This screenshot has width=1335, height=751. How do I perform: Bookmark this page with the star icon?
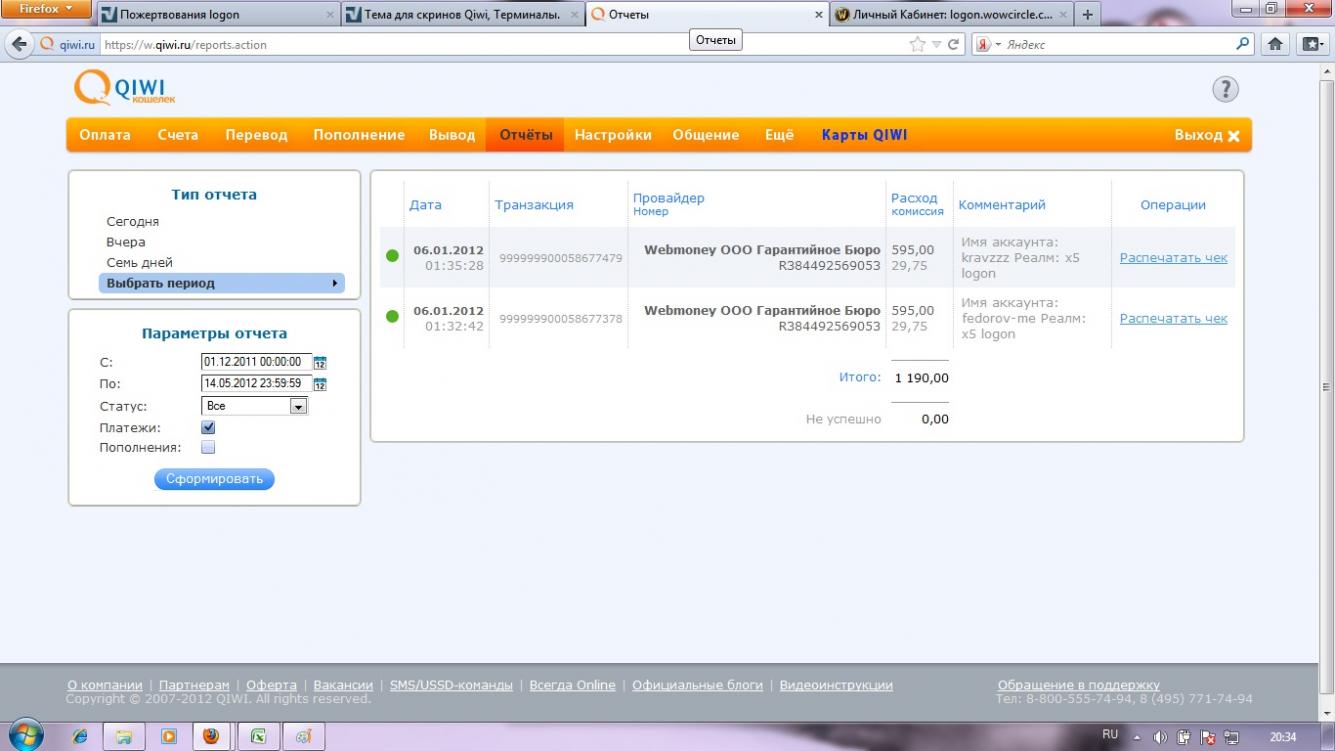(x=917, y=44)
